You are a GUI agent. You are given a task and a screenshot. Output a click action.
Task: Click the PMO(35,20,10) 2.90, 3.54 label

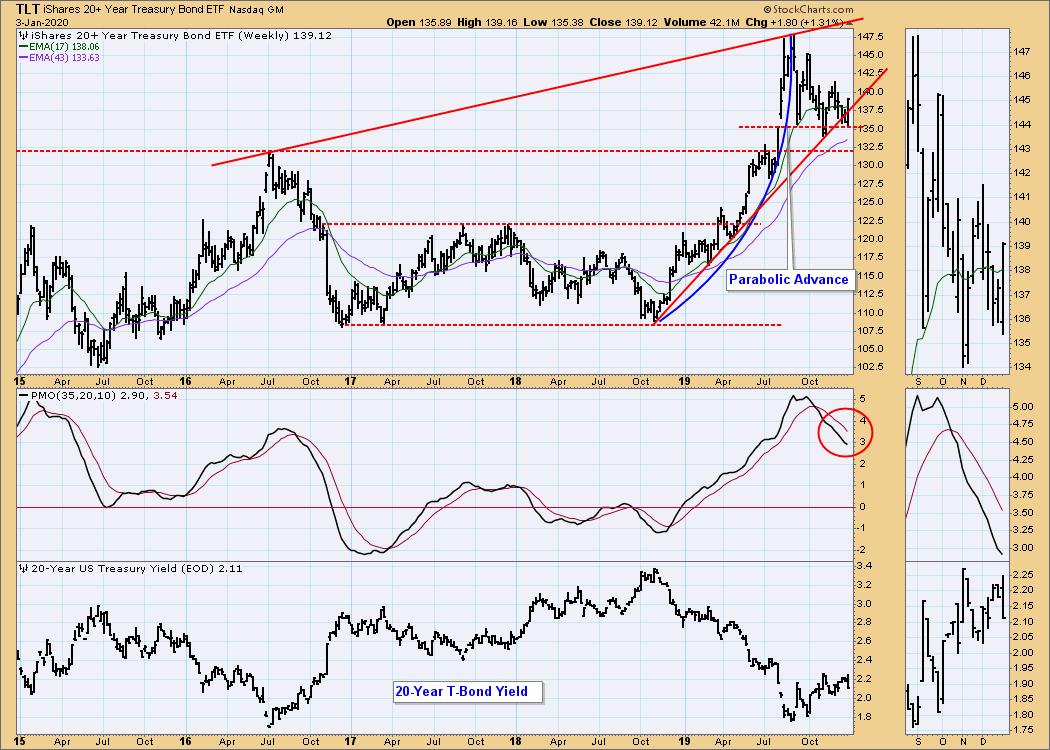pyautogui.click(x=103, y=396)
